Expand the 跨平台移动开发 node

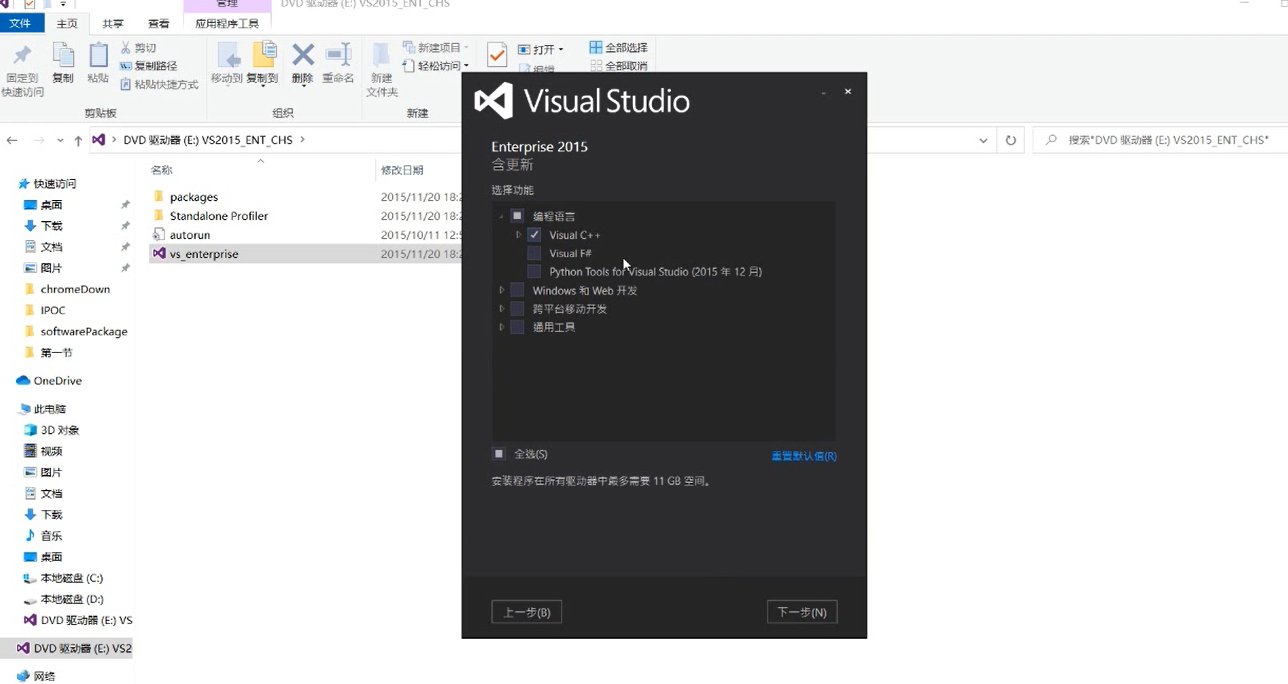click(x=502, y=308)
